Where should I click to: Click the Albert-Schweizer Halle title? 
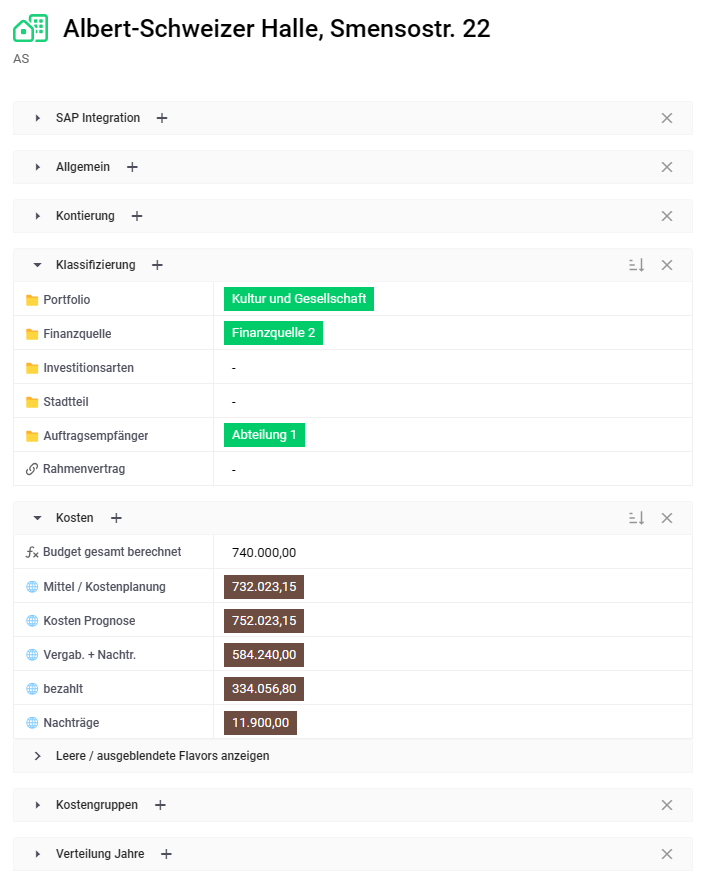pos(276,28)
